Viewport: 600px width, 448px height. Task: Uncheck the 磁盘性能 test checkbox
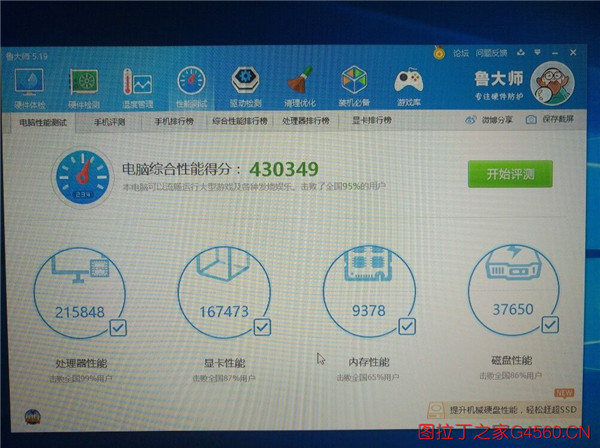click(x=550, y=325)
